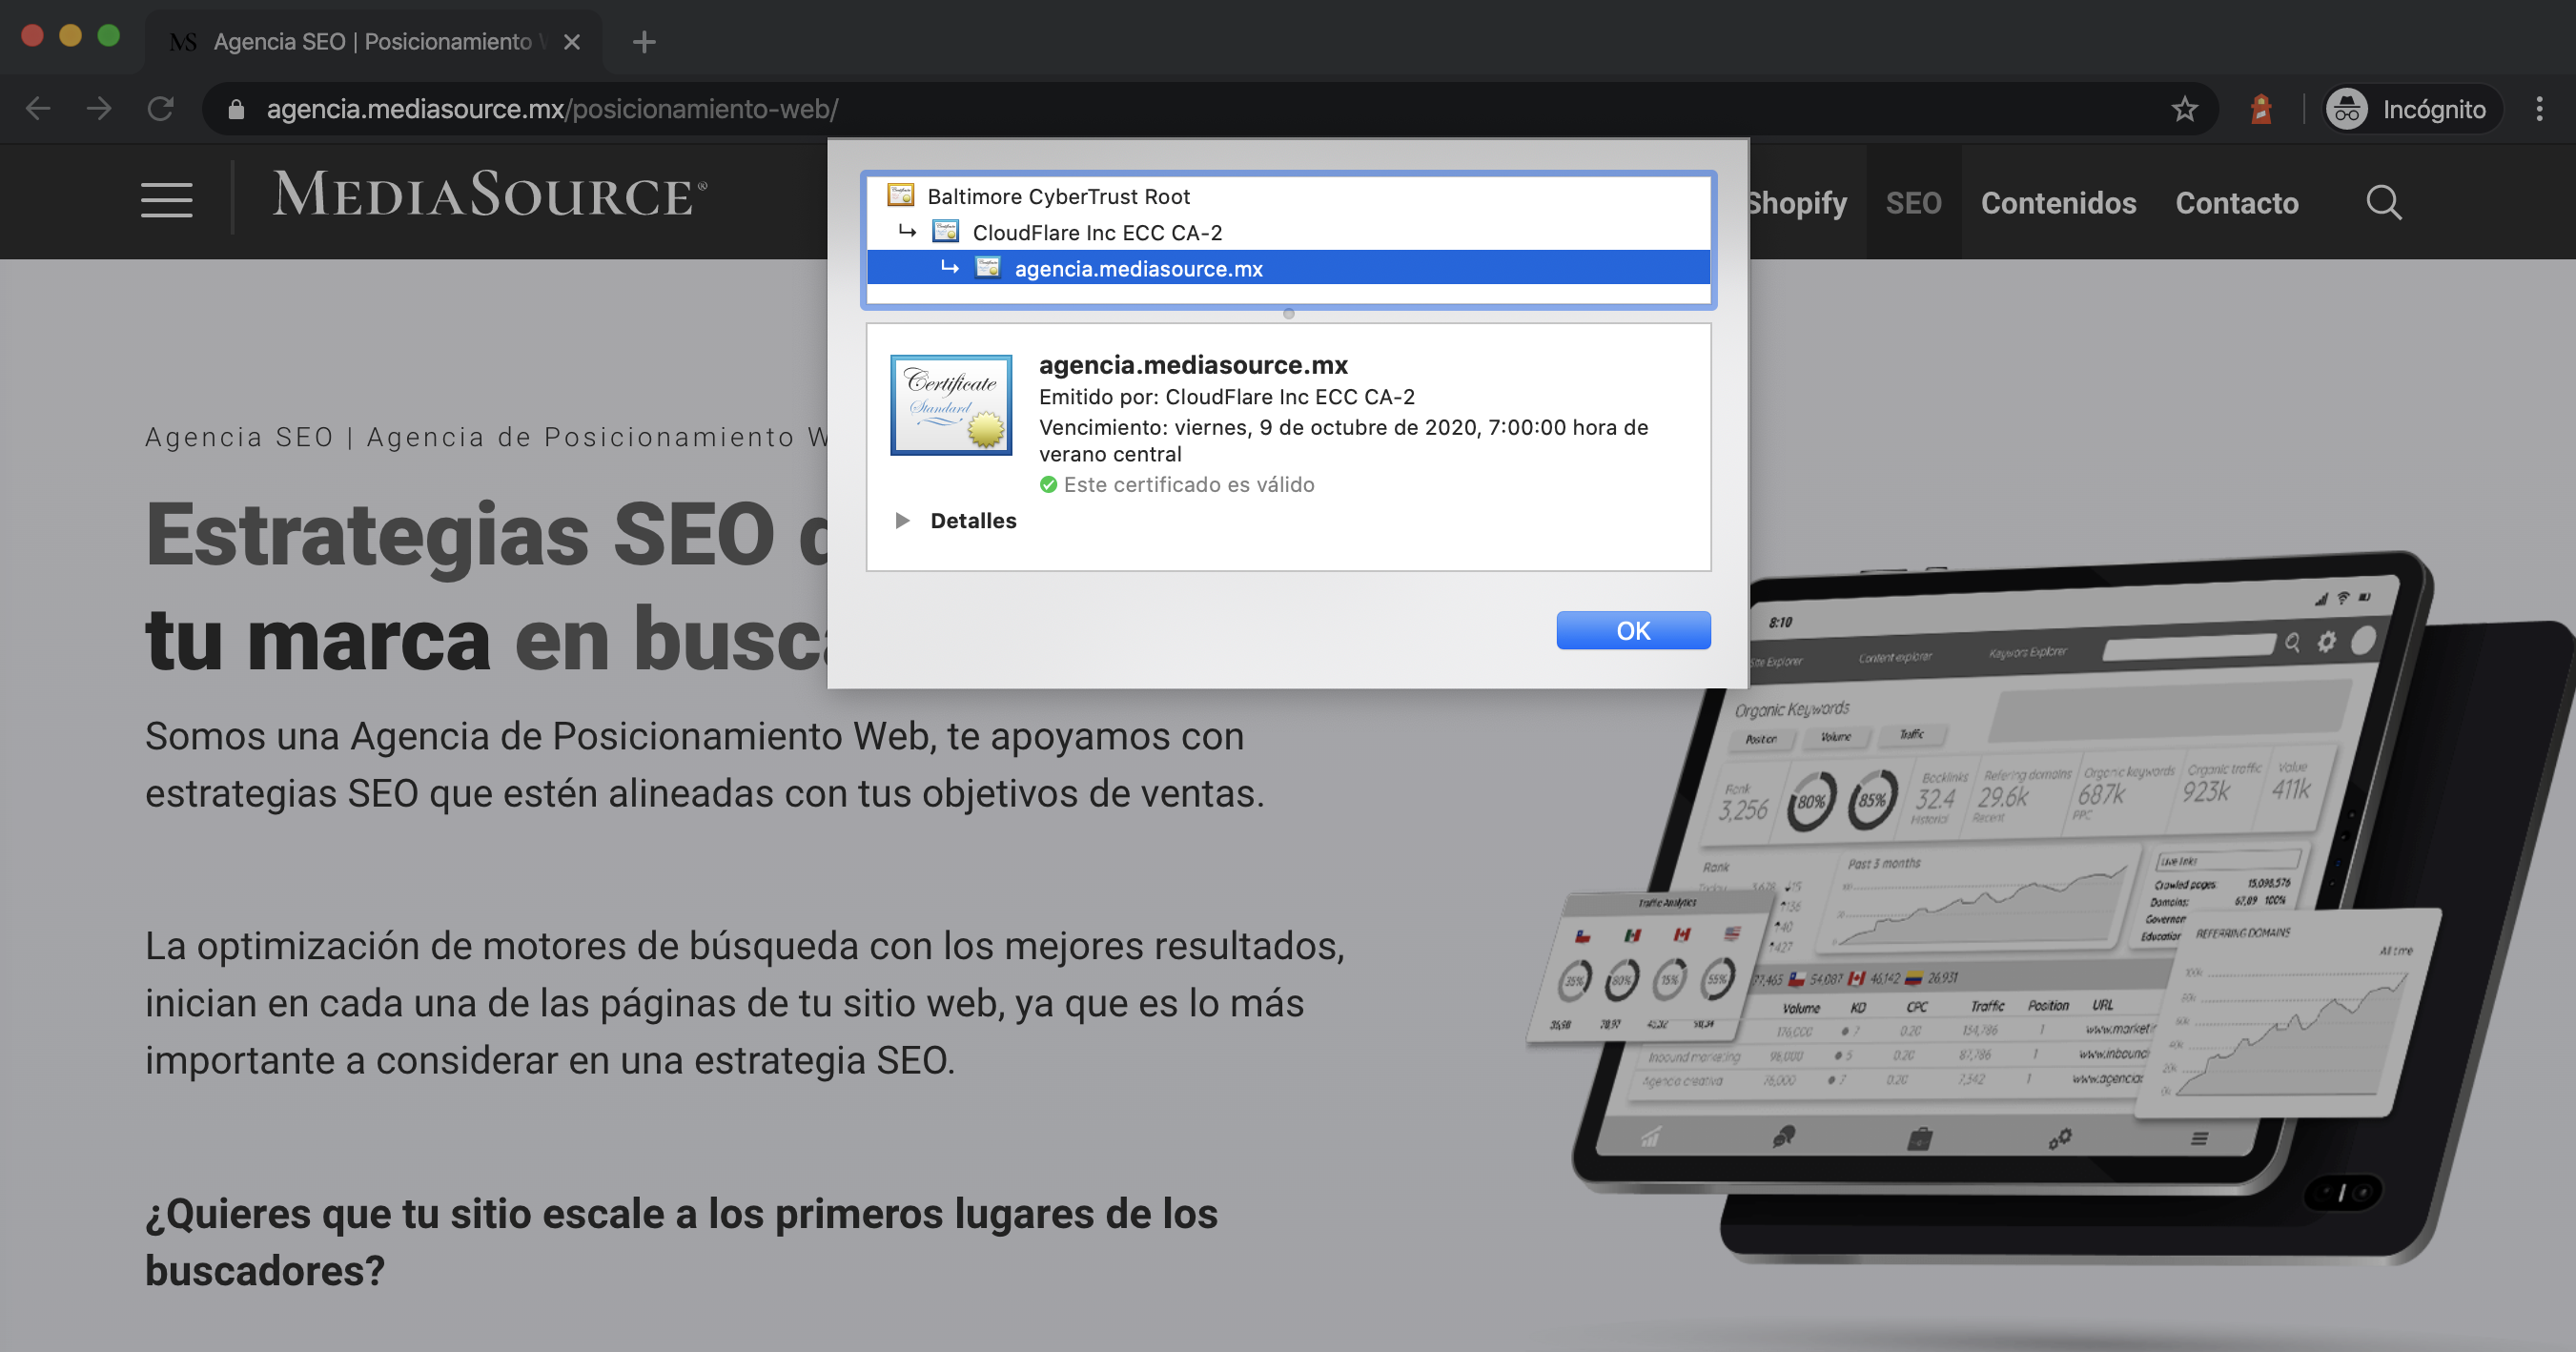Select the Agencia SEO browser tab
Screen dimensions: 2576x1352
click(373, 42)
